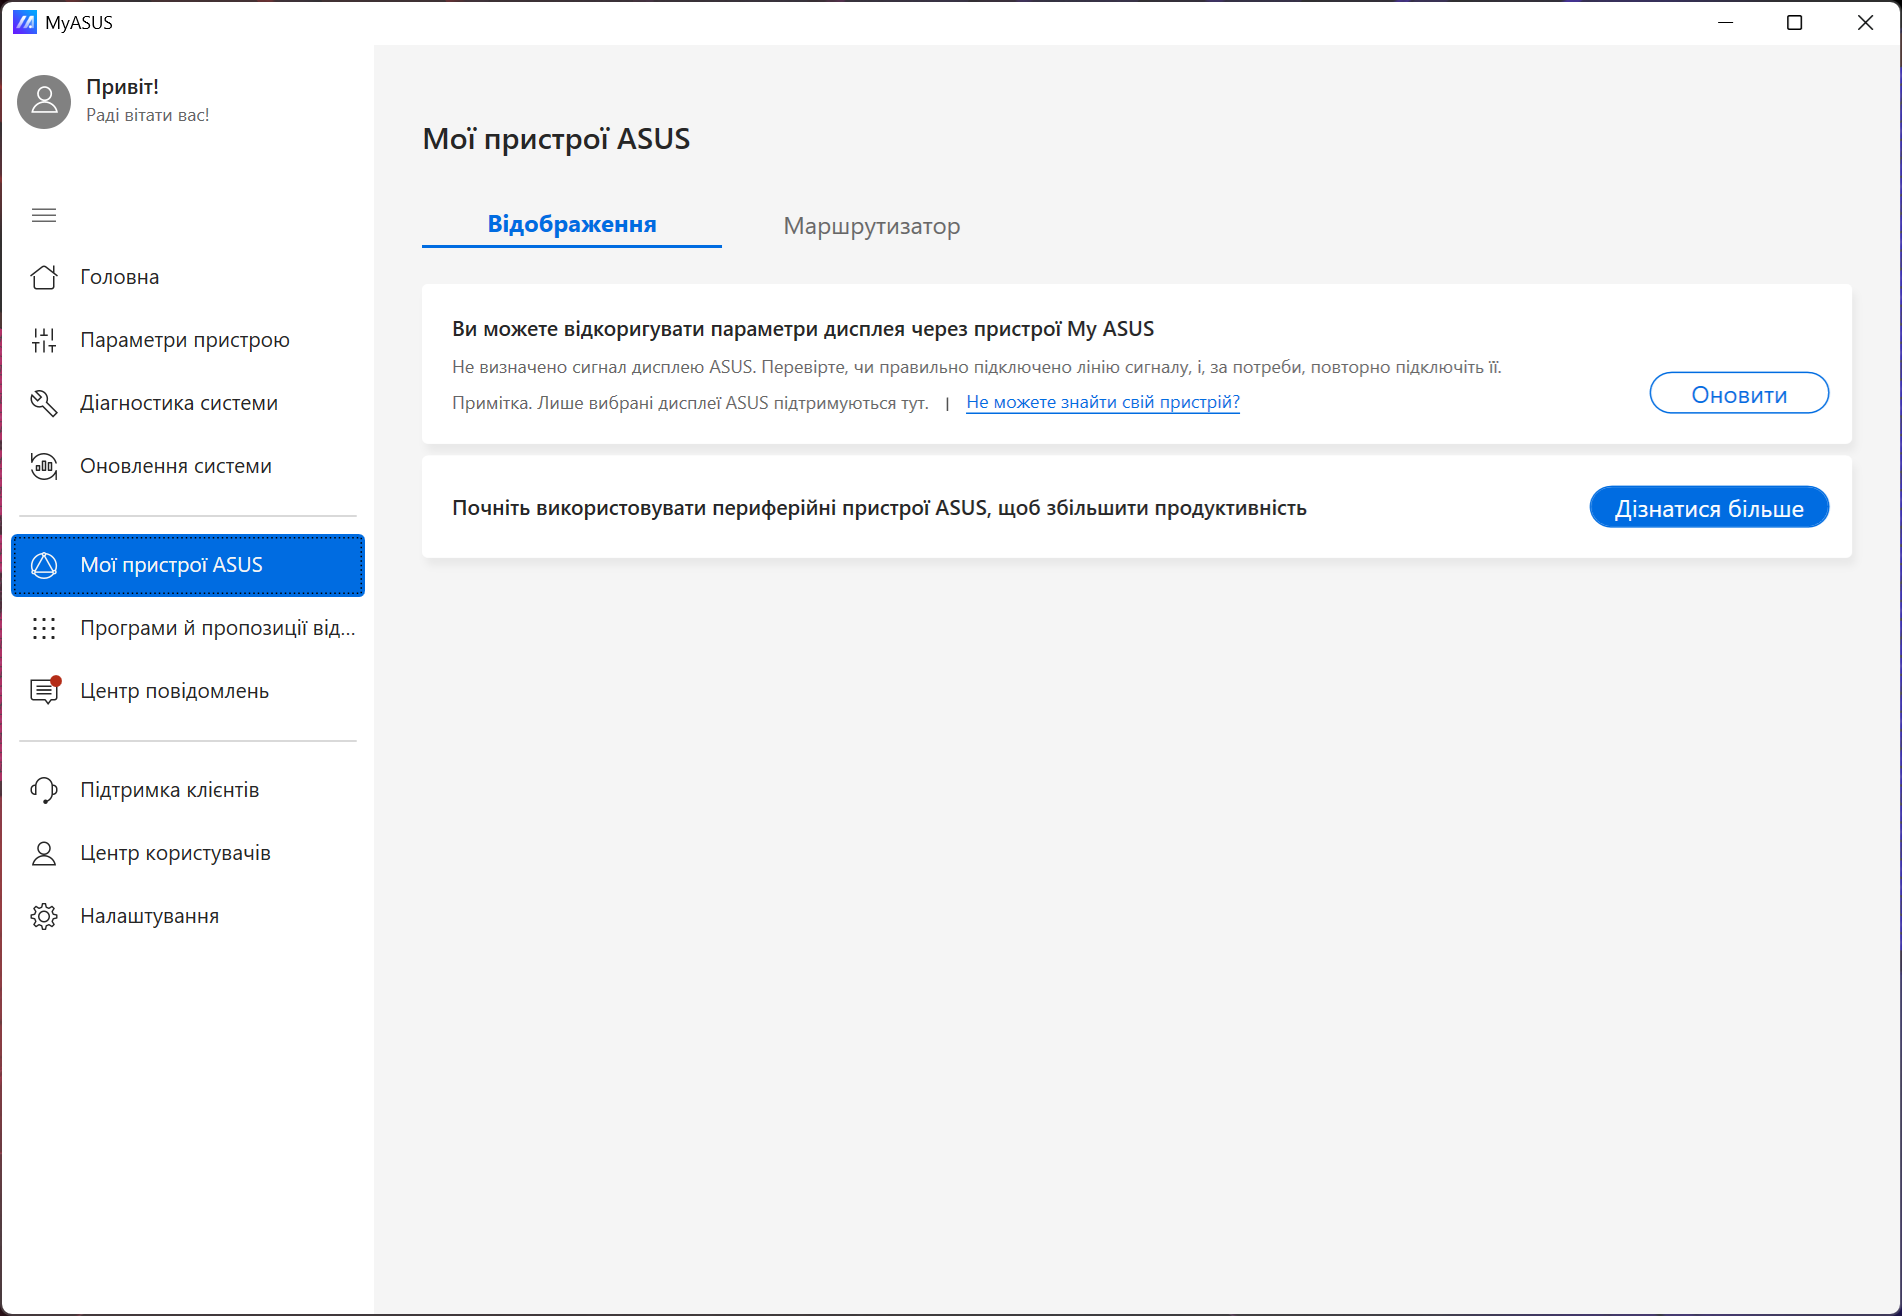Screen dimensions: 1902x1316
Task: Open Центр користувачів
Action: [188, 853]
